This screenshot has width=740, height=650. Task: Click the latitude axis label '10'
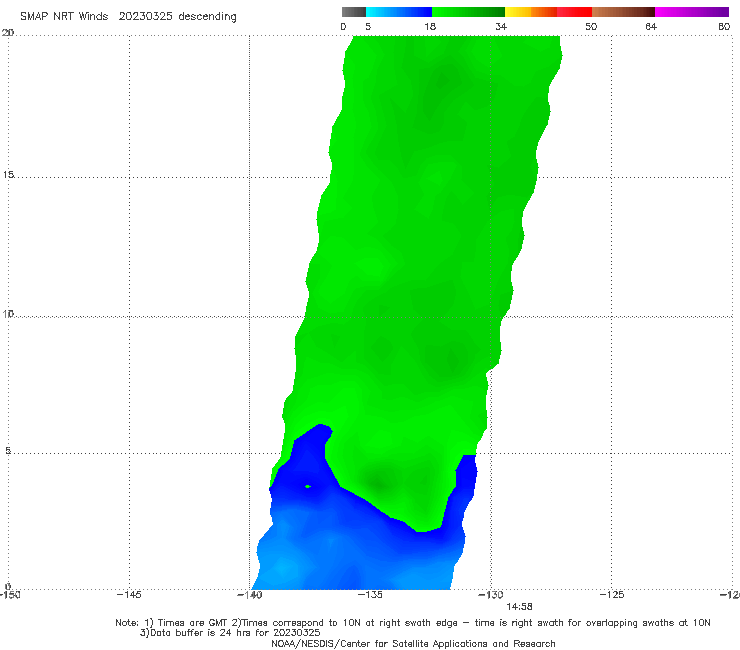(x=8, y=313)
